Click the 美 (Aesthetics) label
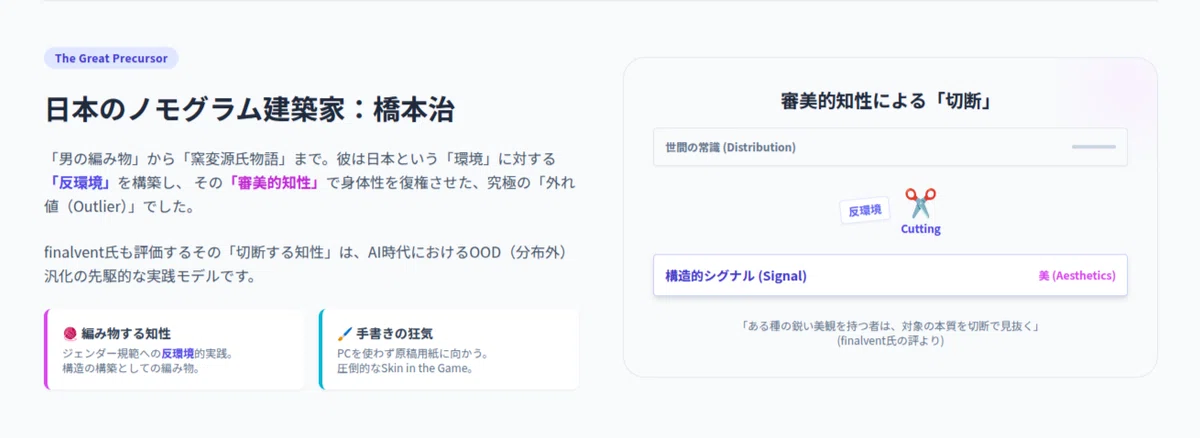 [1076, 275]
